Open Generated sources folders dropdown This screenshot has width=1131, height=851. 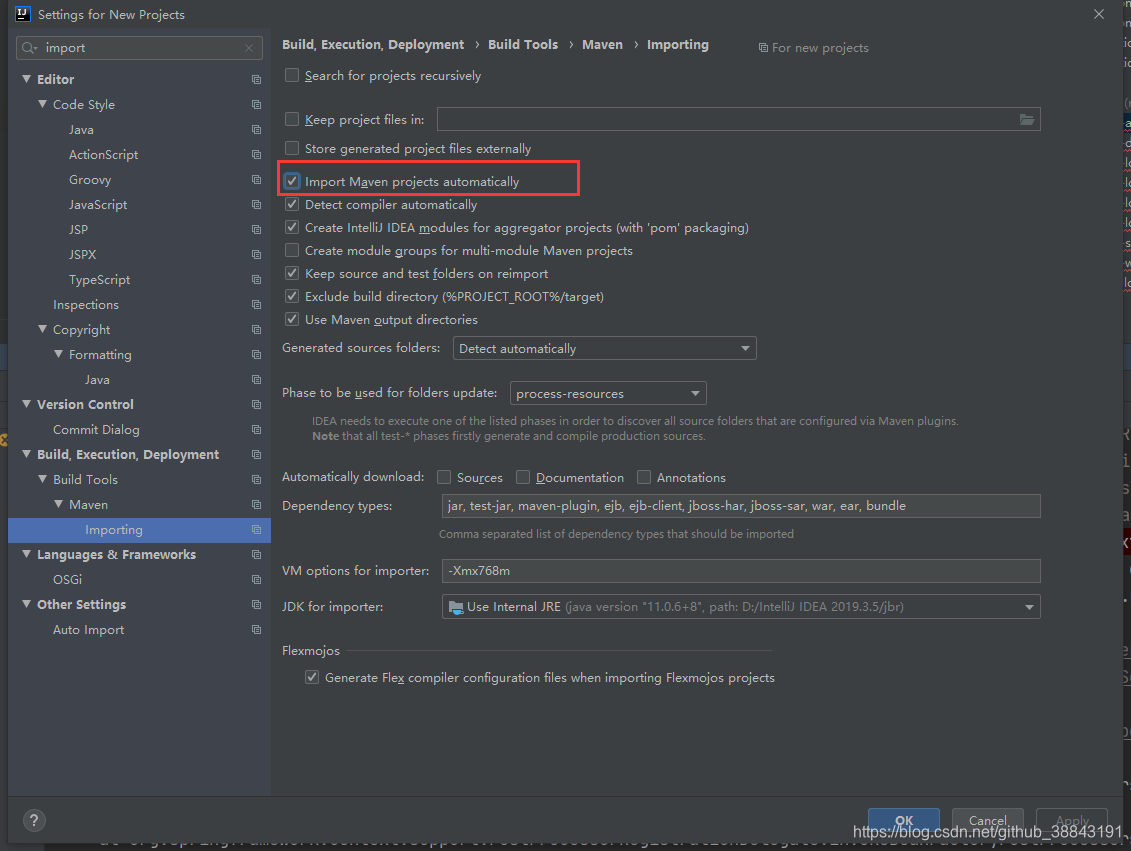[x=604, y=348]
